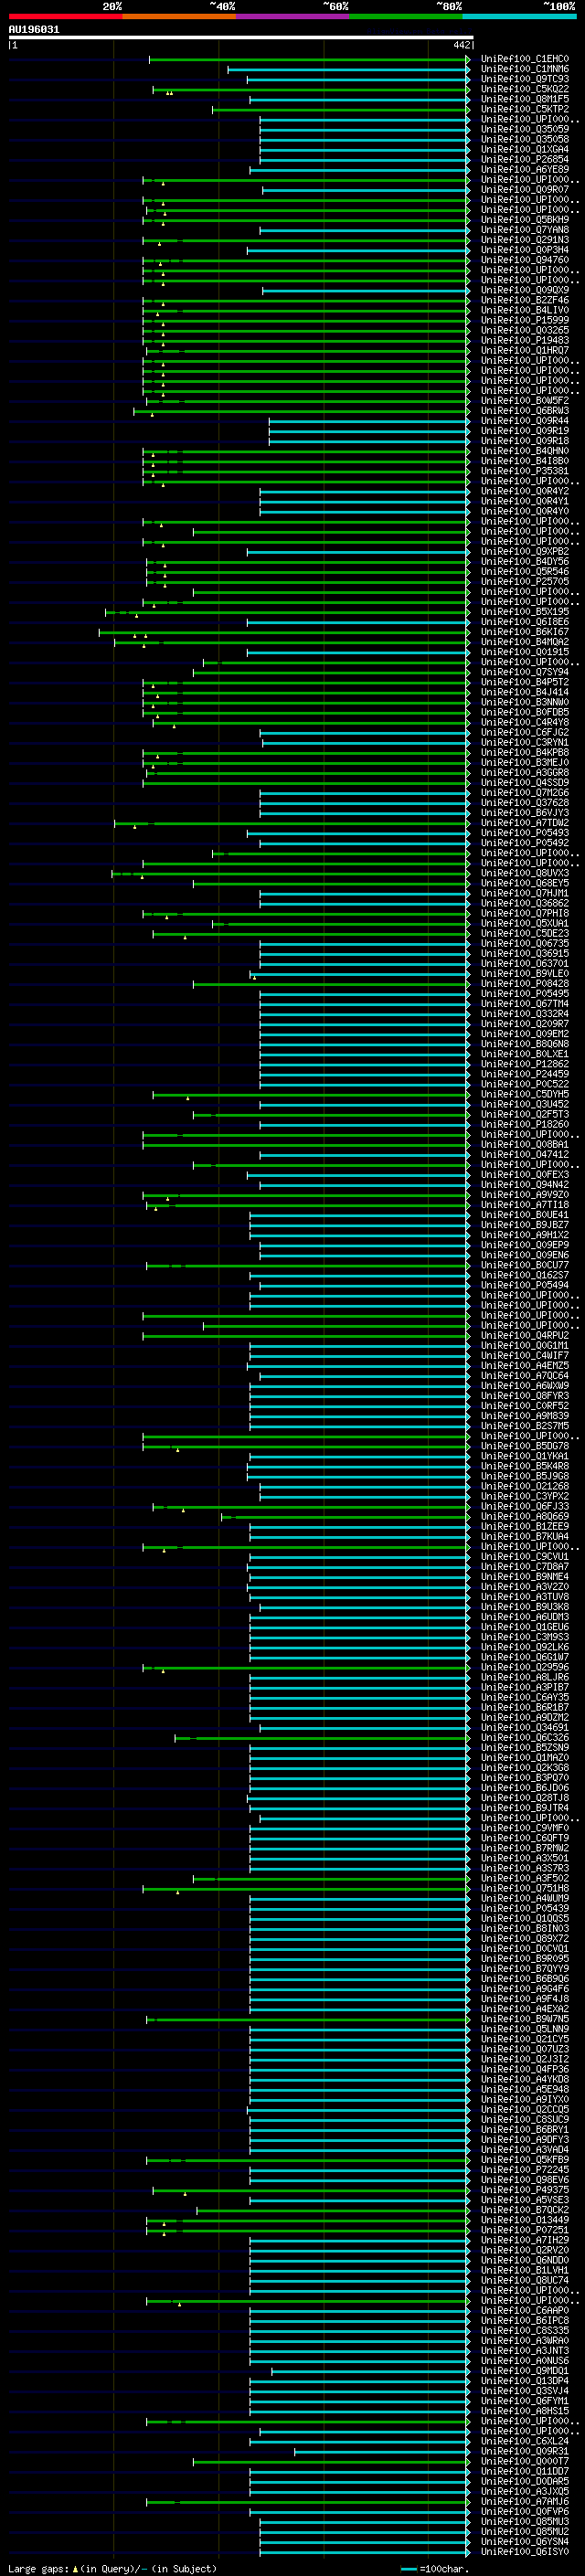Screen dimensions: 585x2576
Task: Click label UniRef100_Q09R07
Action: click(524, 189)
